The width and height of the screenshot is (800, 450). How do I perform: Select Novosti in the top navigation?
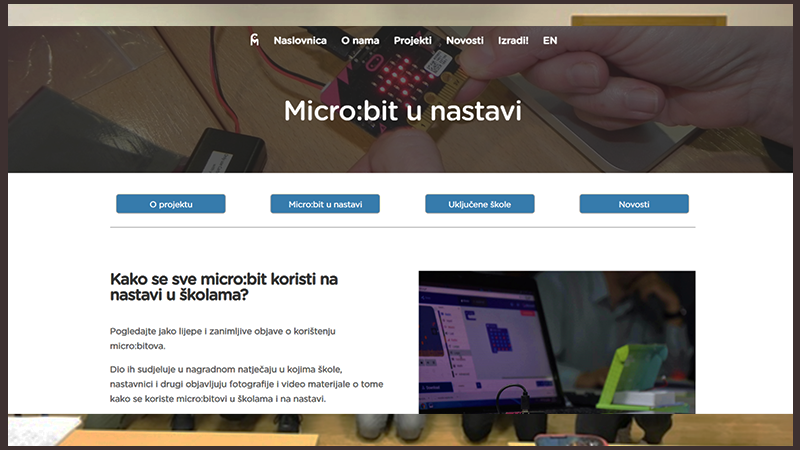[x=465, y=40]
